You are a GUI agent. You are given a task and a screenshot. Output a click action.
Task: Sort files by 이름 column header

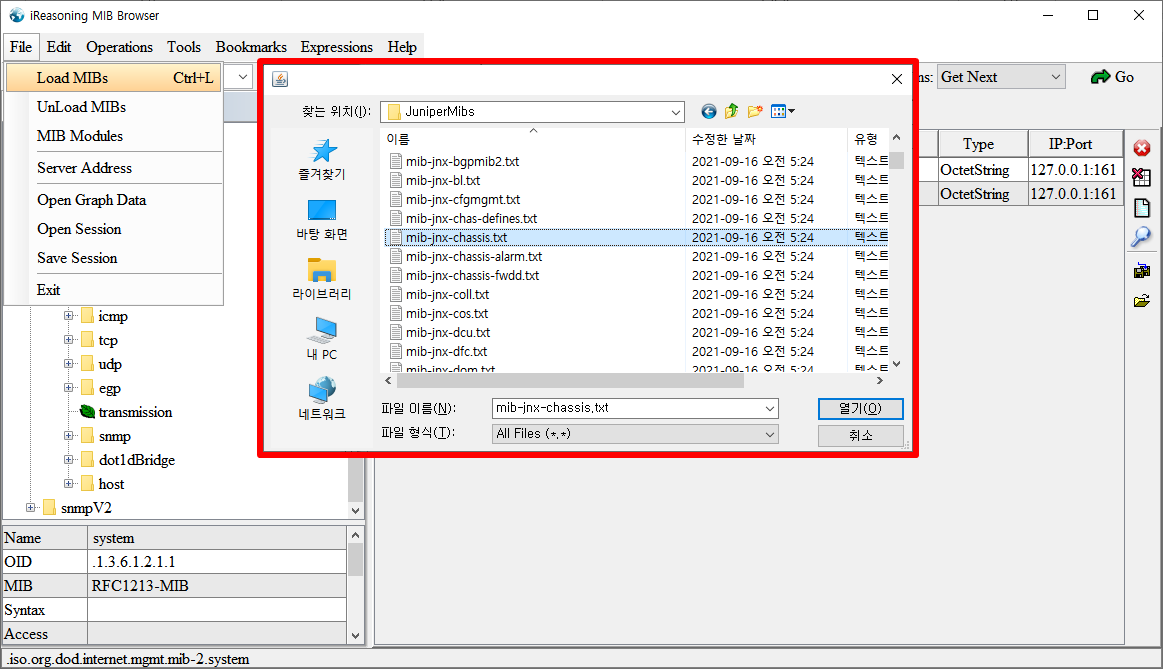coord(533,139)
